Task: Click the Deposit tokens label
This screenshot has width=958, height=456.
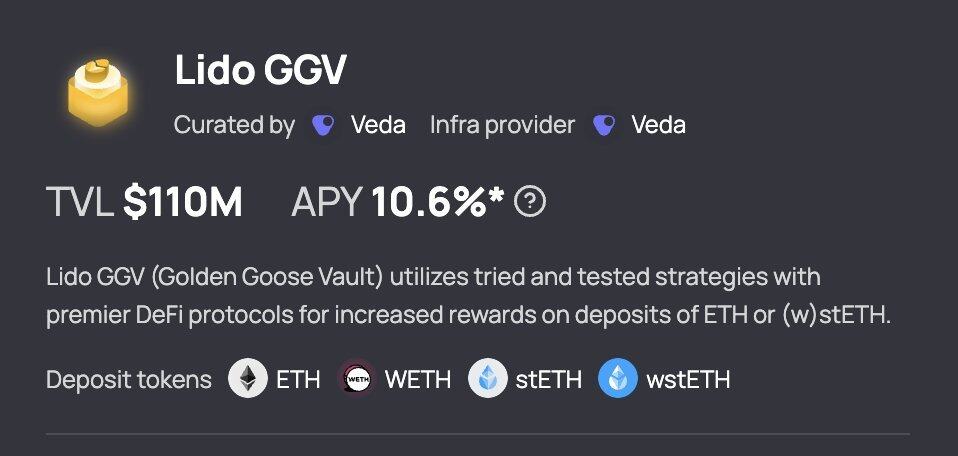Action: (129, 380)
